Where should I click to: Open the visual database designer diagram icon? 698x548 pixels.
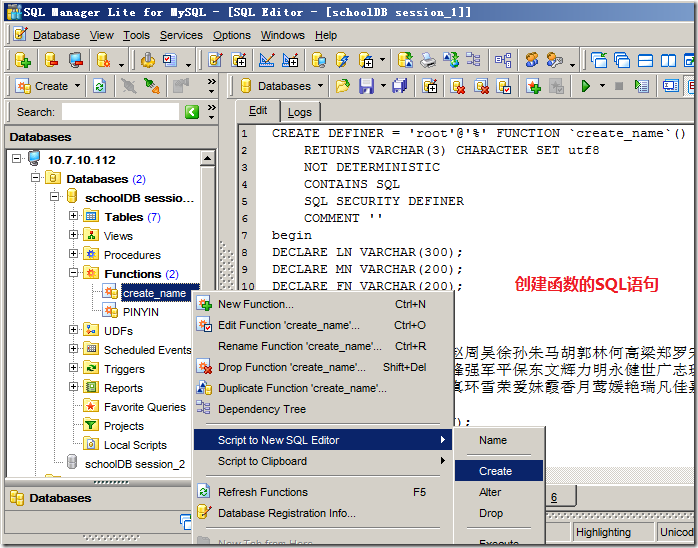(503, 60)
